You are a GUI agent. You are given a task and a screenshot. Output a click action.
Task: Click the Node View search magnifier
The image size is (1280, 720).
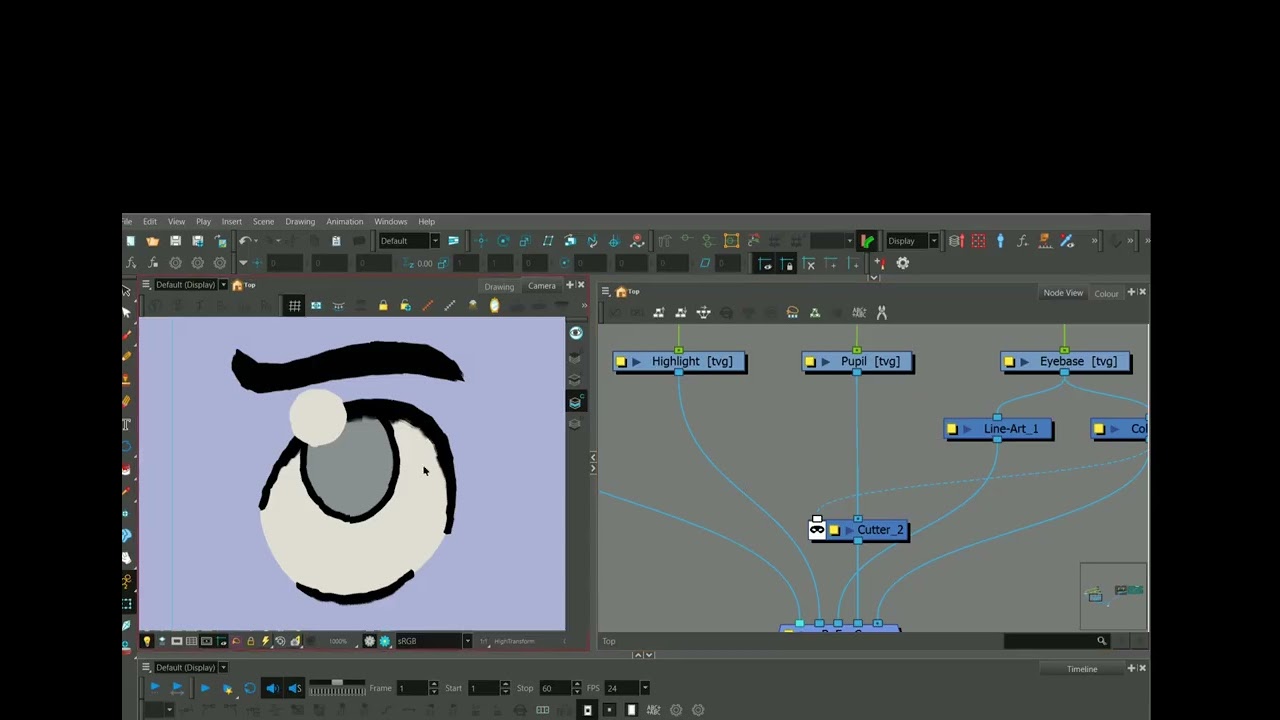1101,641
